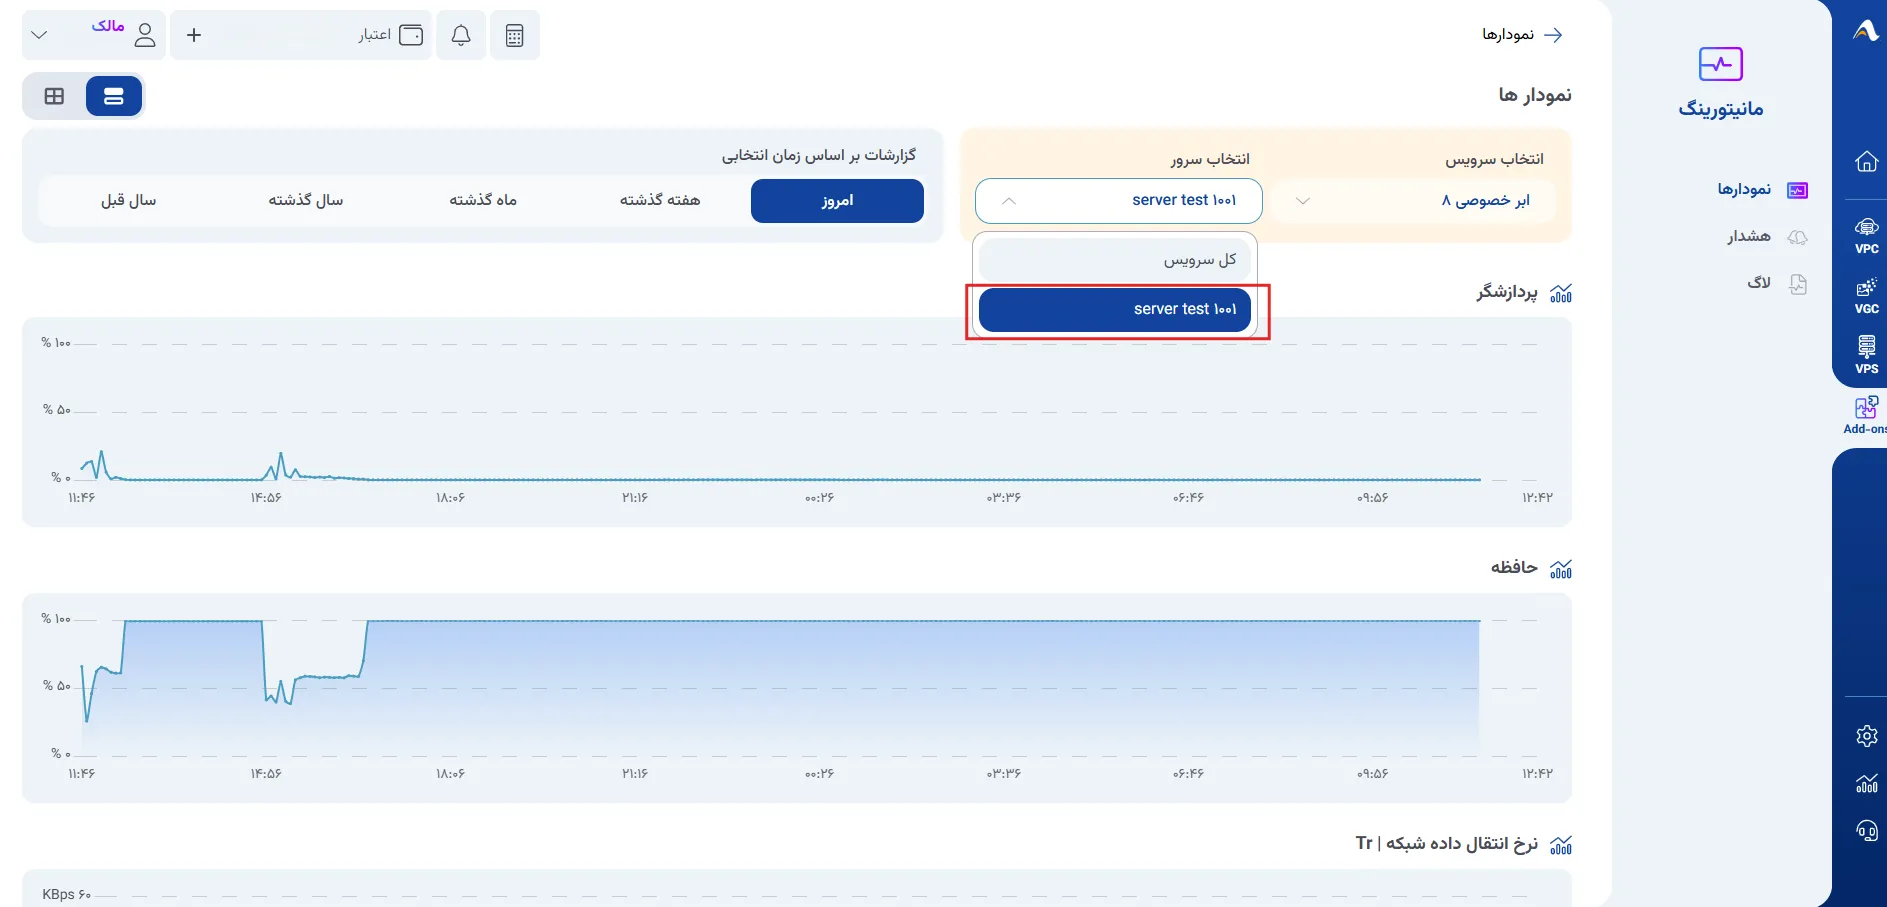Image resolution: width=1887 pixels, height=907 pixels.
Task: Switch to the grid layout view
Action: point(54,96)
